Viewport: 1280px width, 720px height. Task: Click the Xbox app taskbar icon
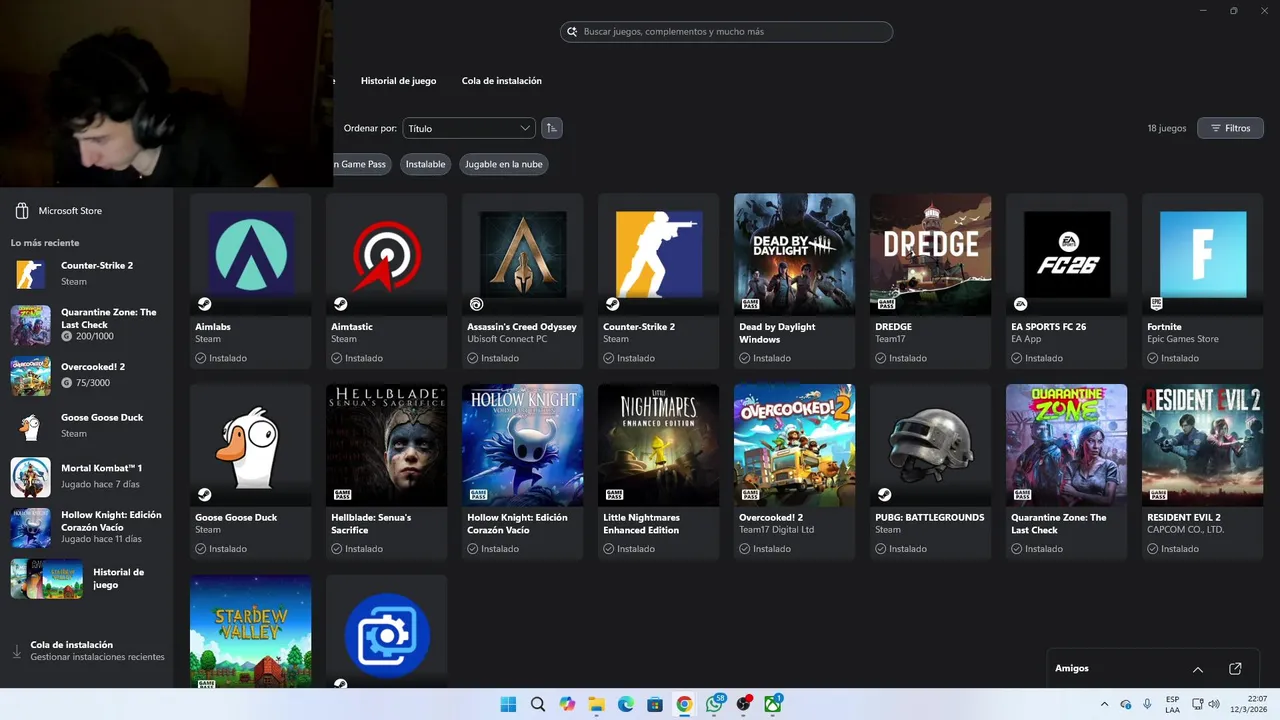tap(772, 704)
